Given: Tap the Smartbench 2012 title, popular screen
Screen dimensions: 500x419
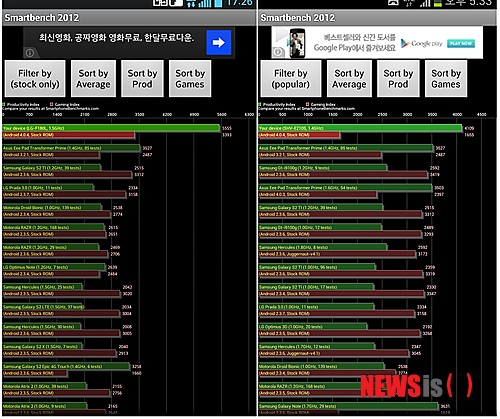Looking at the screenshot, I should [x=297, y=18].
